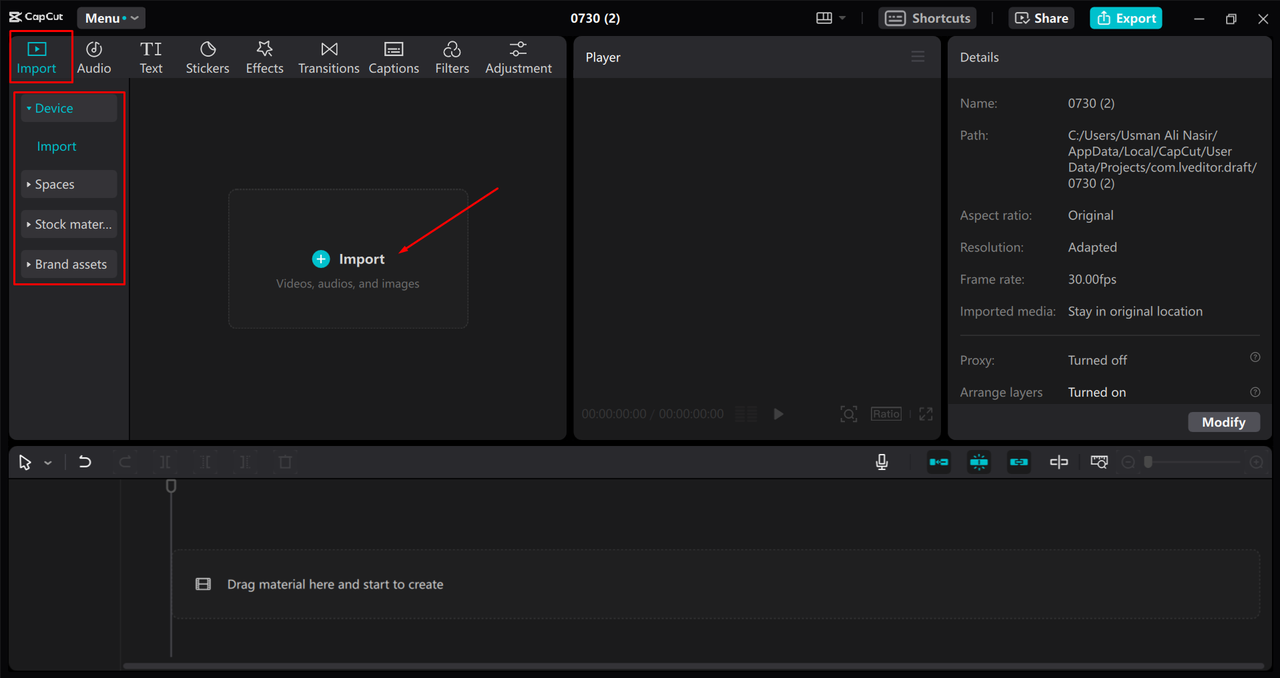This screenshot has width=1280, height=678.
Task: Toggle fullscreen preview in Player
Action: [x=926, y=414]
